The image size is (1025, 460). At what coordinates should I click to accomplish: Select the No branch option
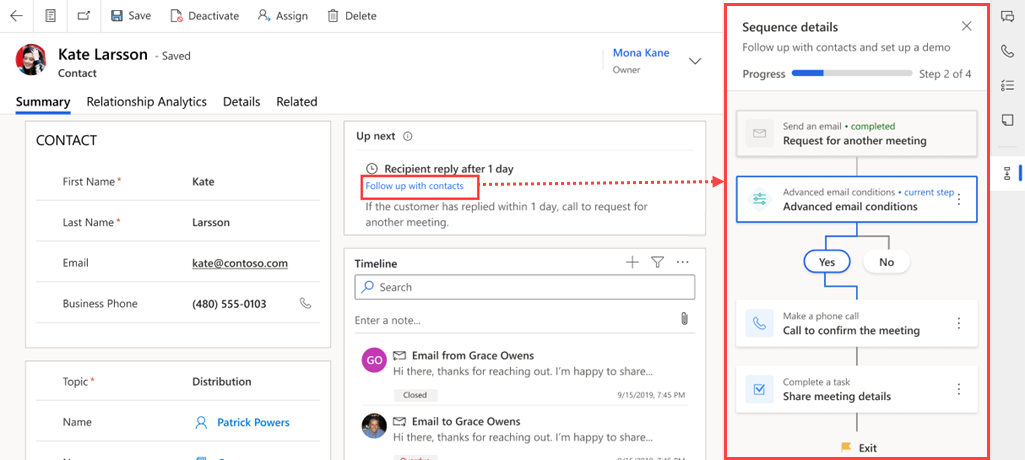[x=886, y=262]
